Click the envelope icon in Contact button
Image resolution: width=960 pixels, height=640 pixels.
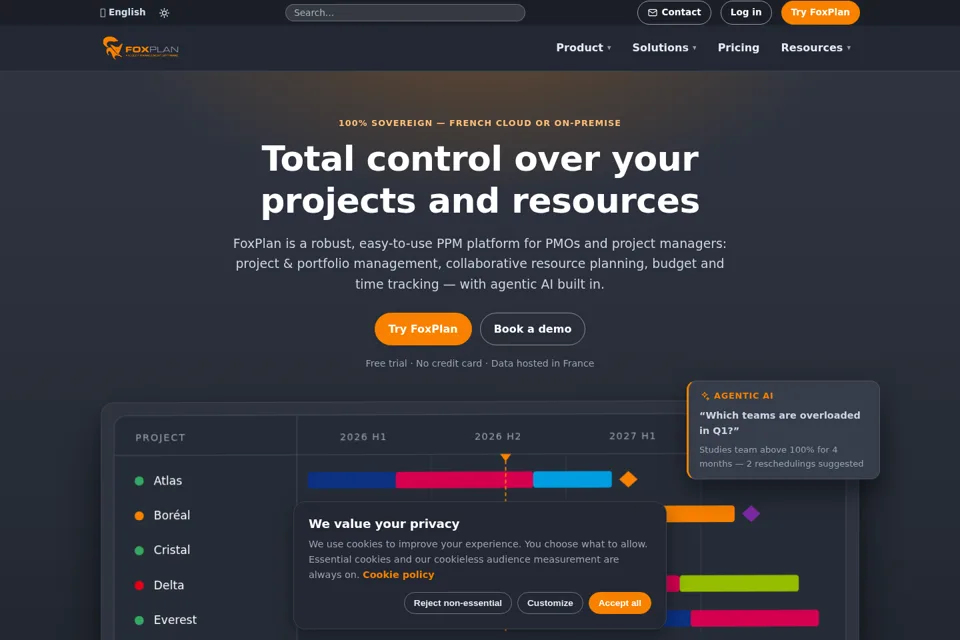[653, 12]
